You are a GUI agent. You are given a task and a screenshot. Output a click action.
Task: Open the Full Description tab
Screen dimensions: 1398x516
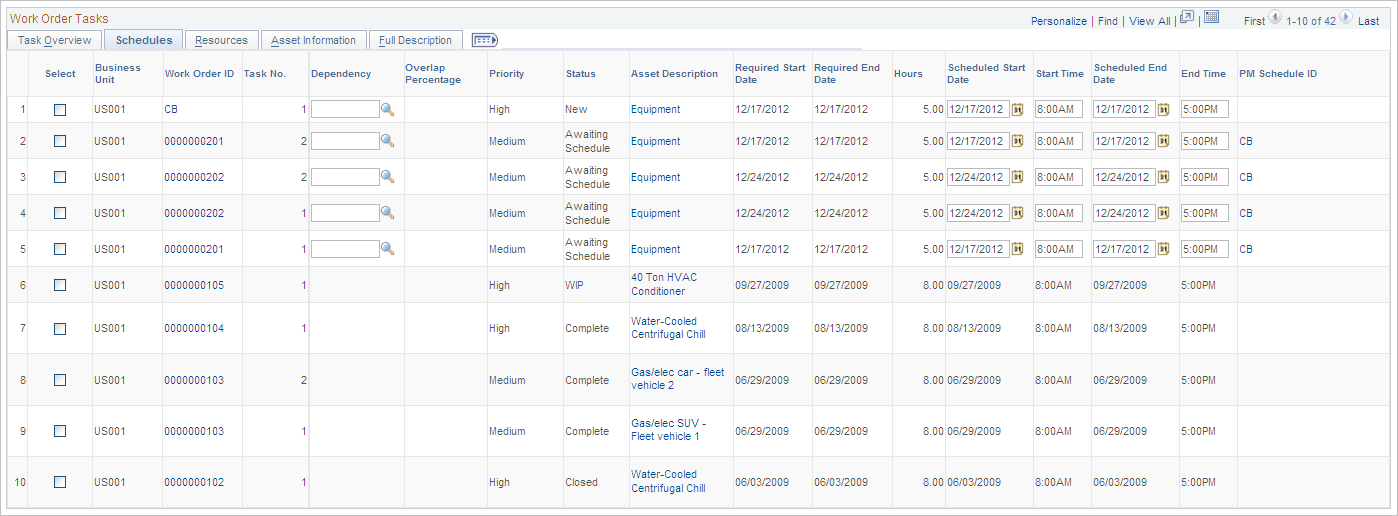(416, 40)
